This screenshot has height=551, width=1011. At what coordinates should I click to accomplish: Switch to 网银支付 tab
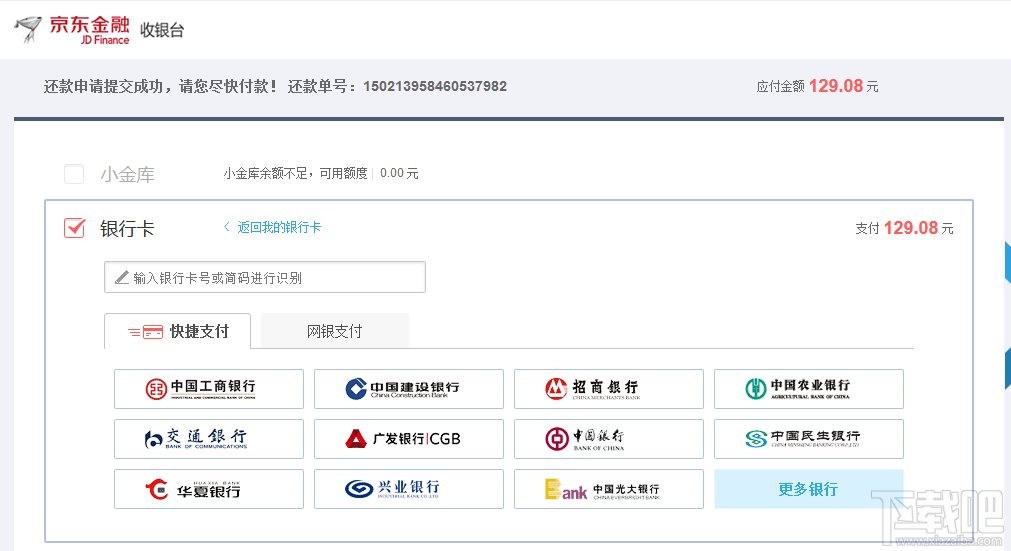coord(335,331)
